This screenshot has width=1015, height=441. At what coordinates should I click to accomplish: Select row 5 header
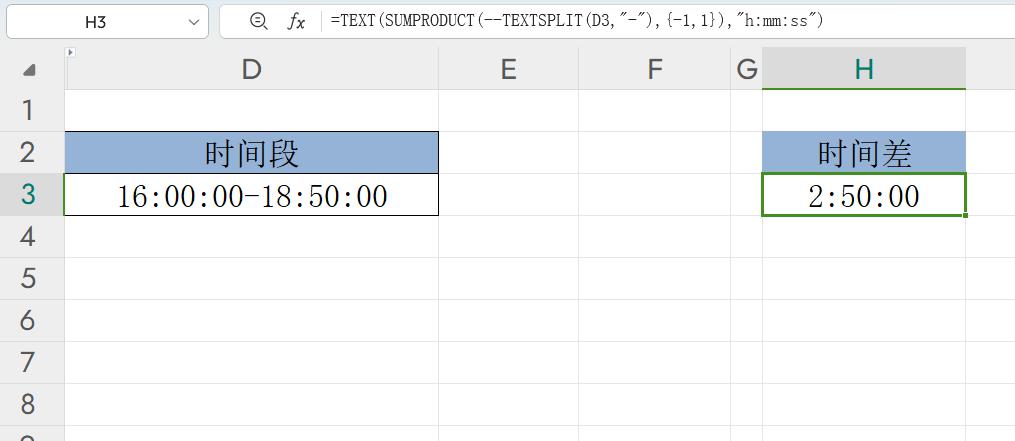pos(28,278)
